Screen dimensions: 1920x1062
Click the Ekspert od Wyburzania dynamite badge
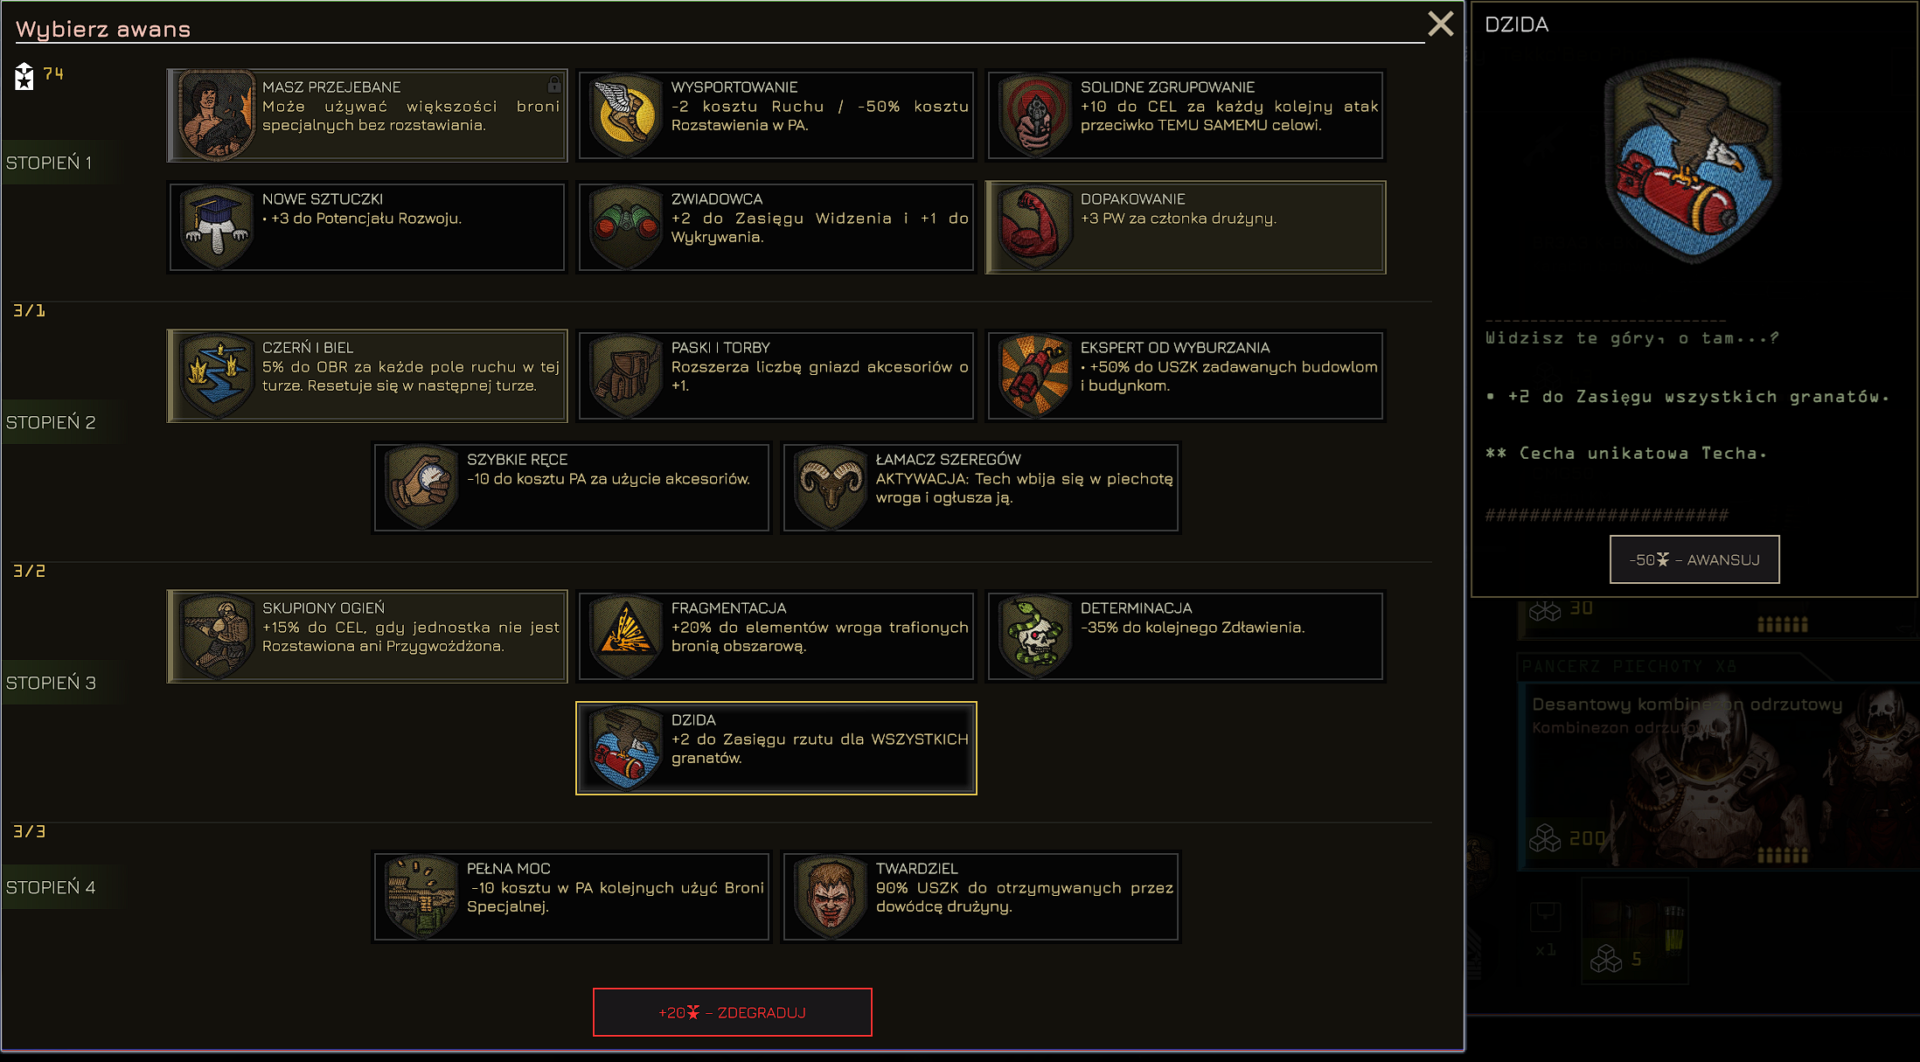(x=1035, y=375)
